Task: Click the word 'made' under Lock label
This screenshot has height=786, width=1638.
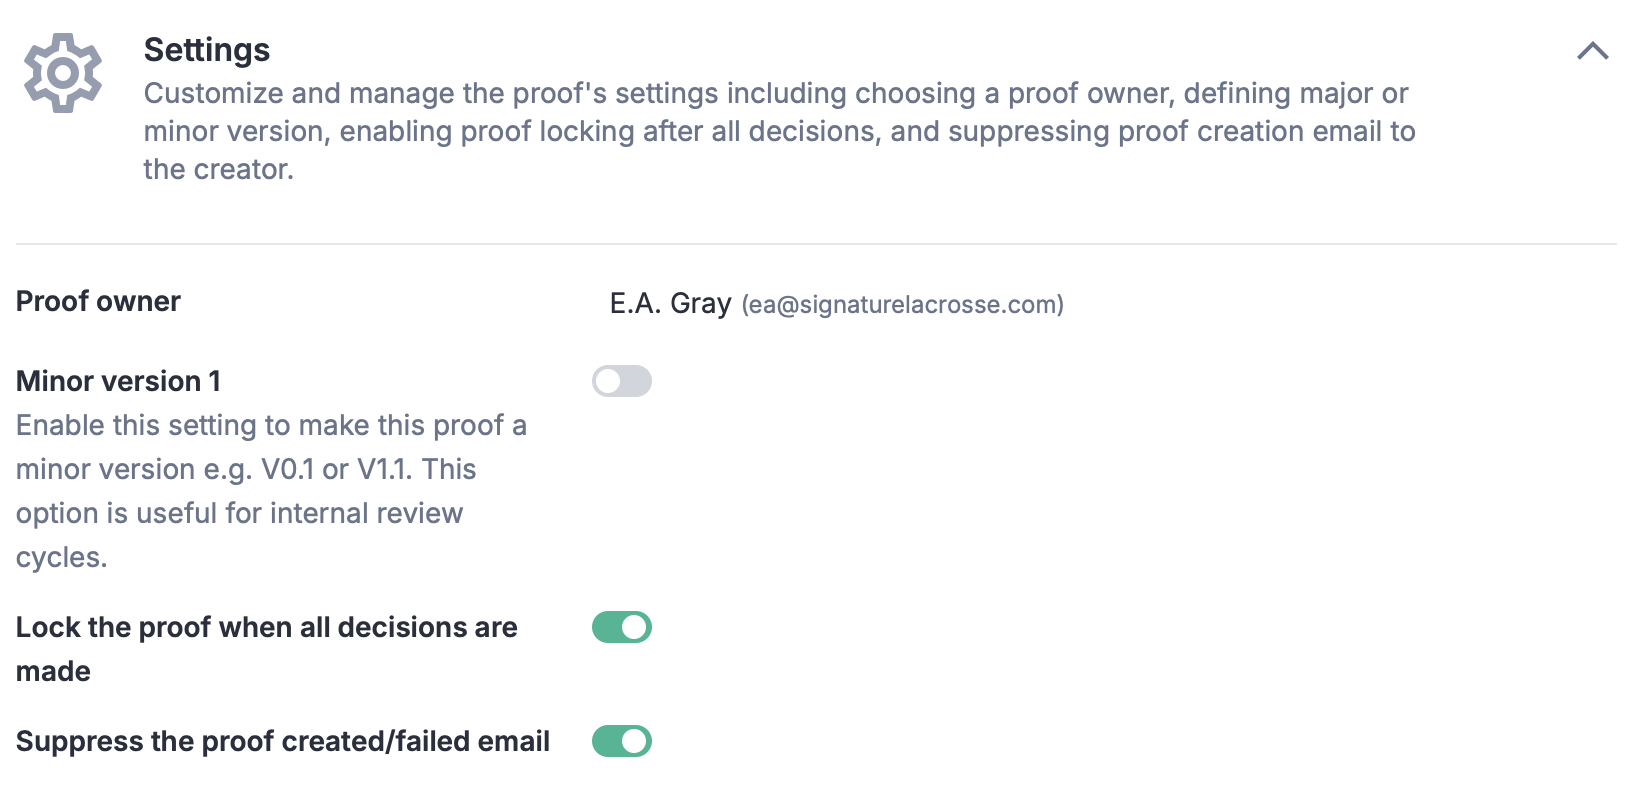Action: click(x=53, y=671)
